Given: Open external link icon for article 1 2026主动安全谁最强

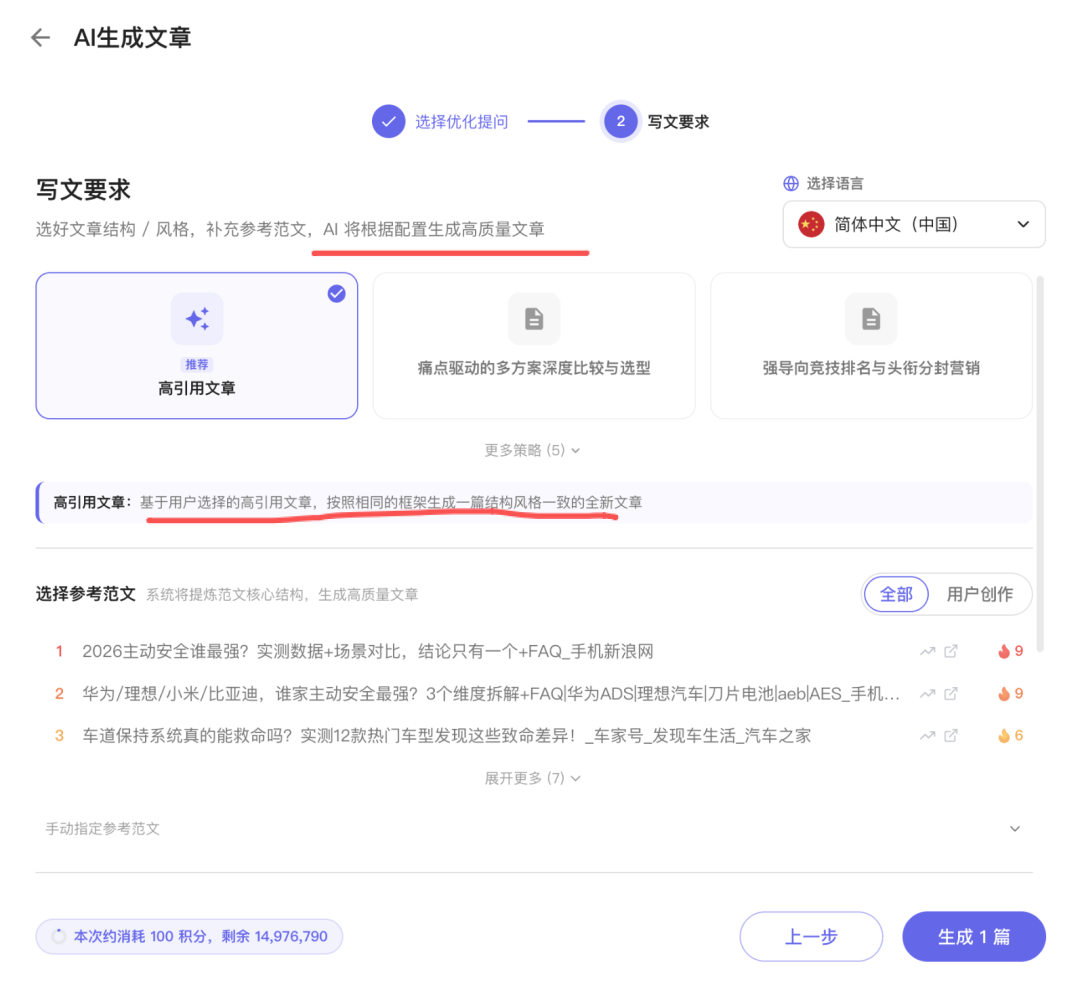Looking at the screenshot, I should [951, 651].
